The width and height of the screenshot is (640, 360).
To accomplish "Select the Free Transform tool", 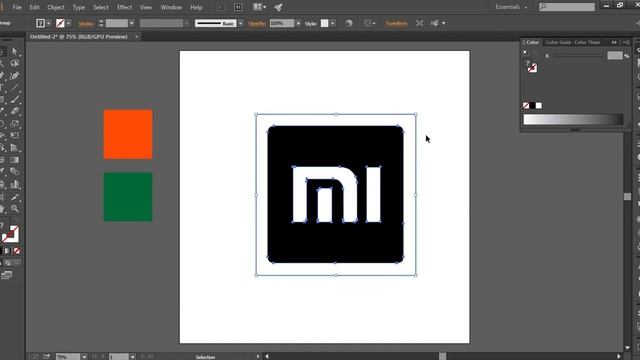I will [x=15, y=135].
